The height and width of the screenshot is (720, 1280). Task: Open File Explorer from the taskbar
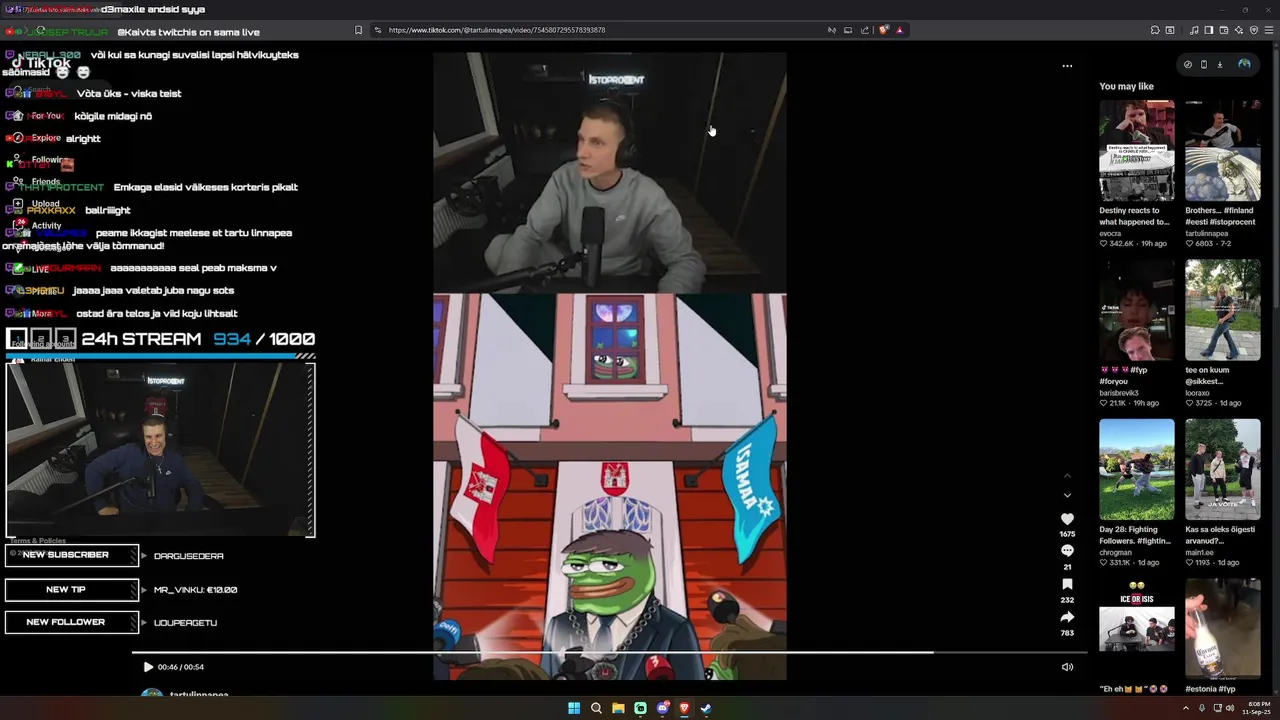tap(618, 708)
